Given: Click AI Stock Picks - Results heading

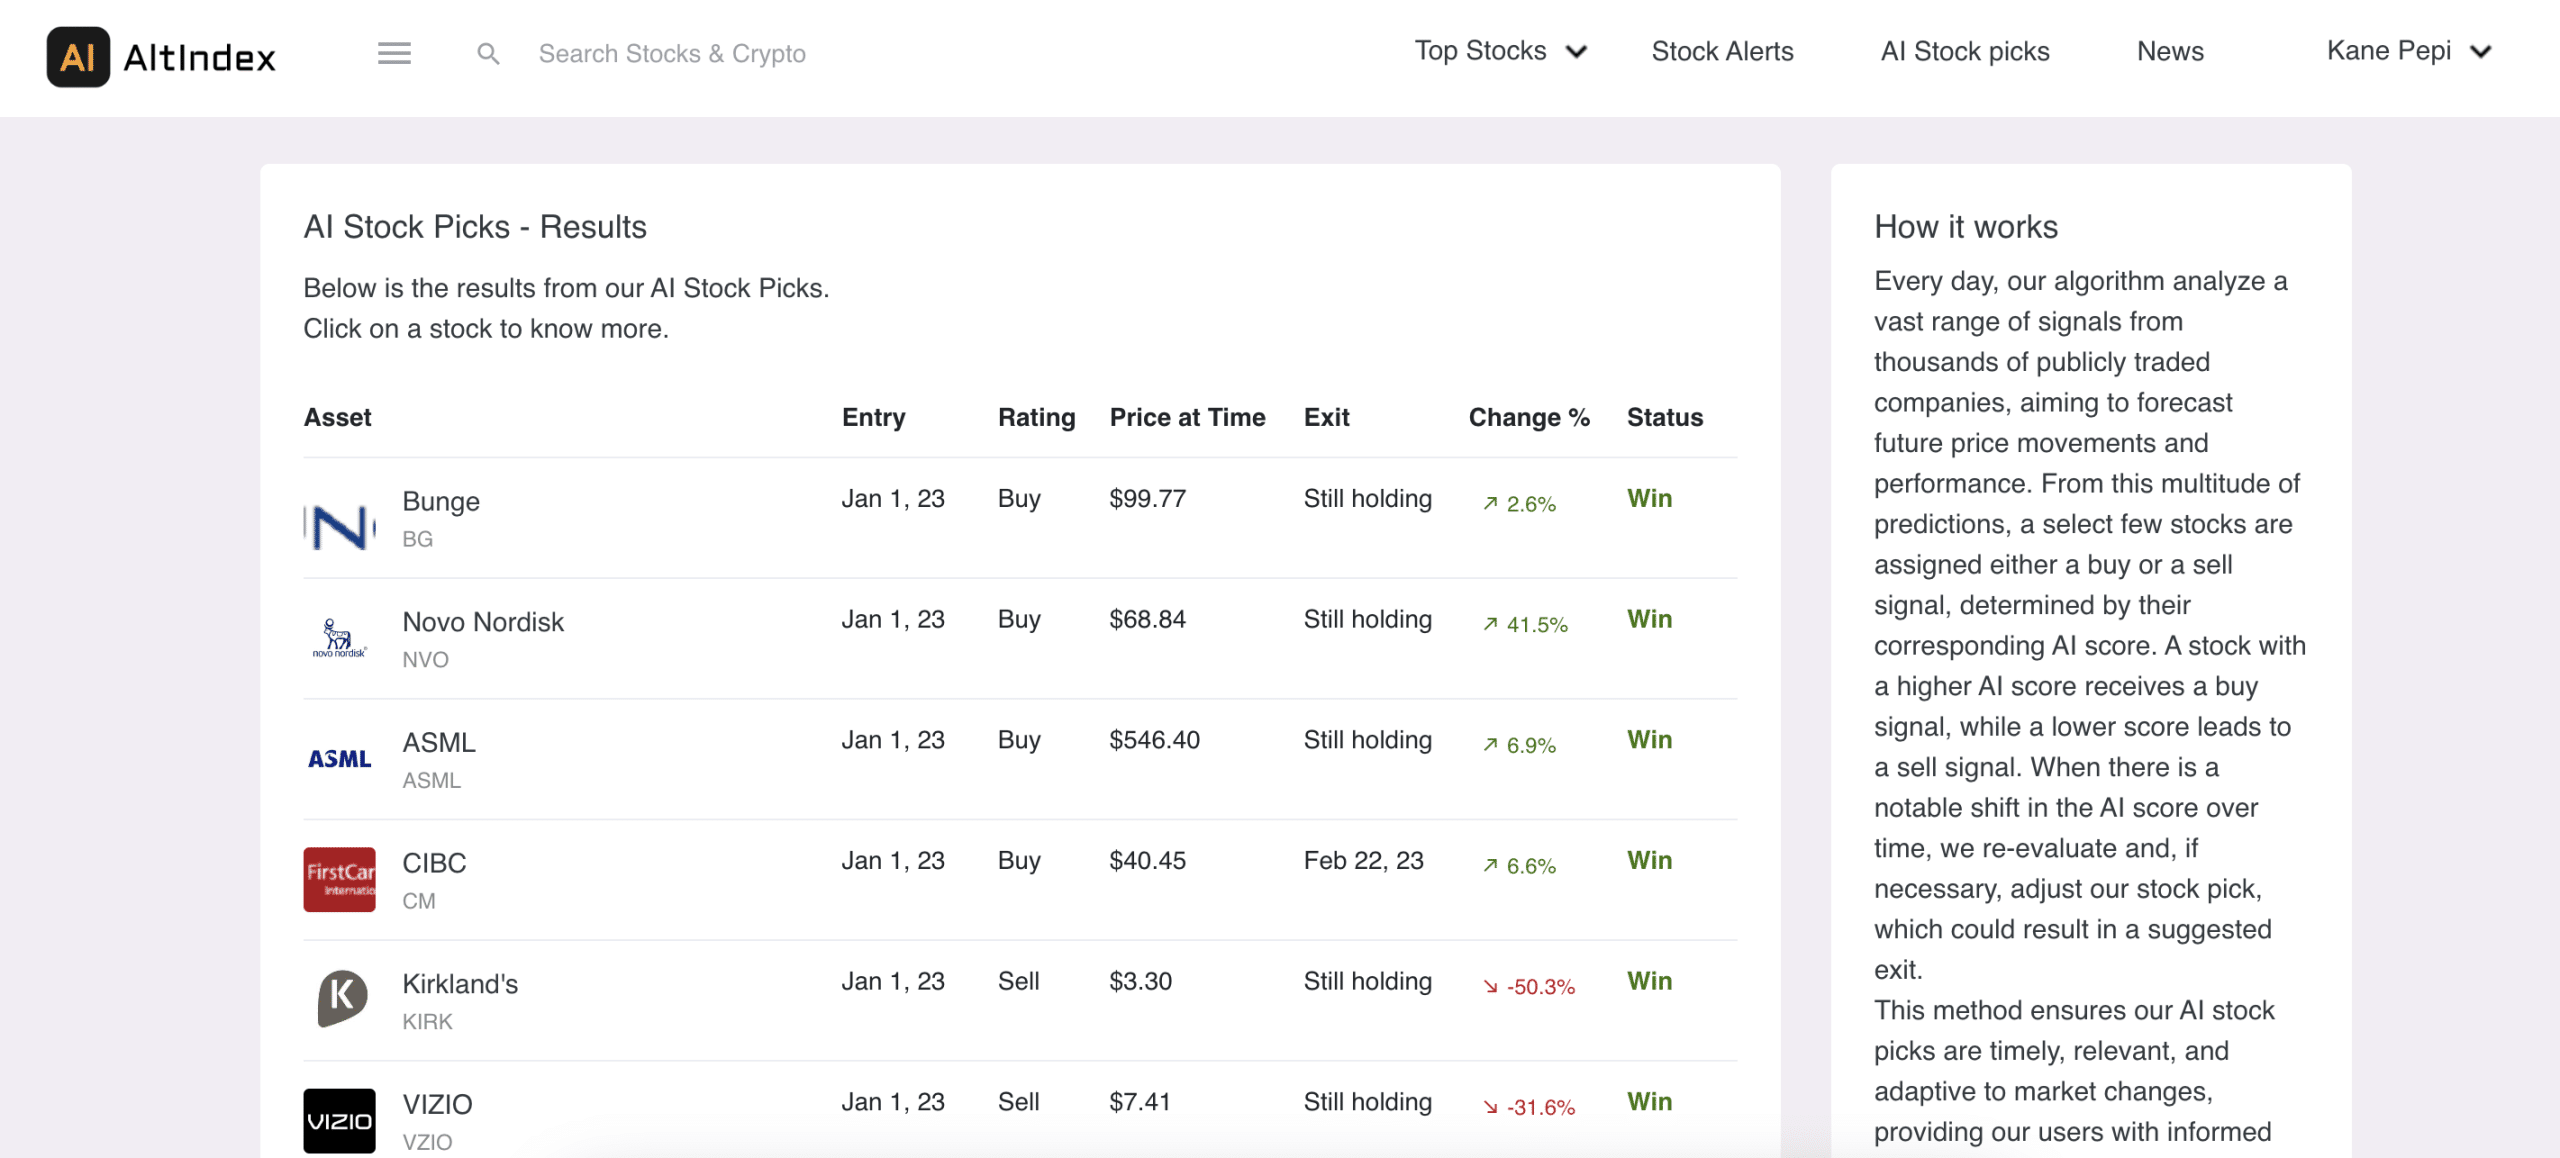Looking at the screenshot, I should (x=475, y=227).
